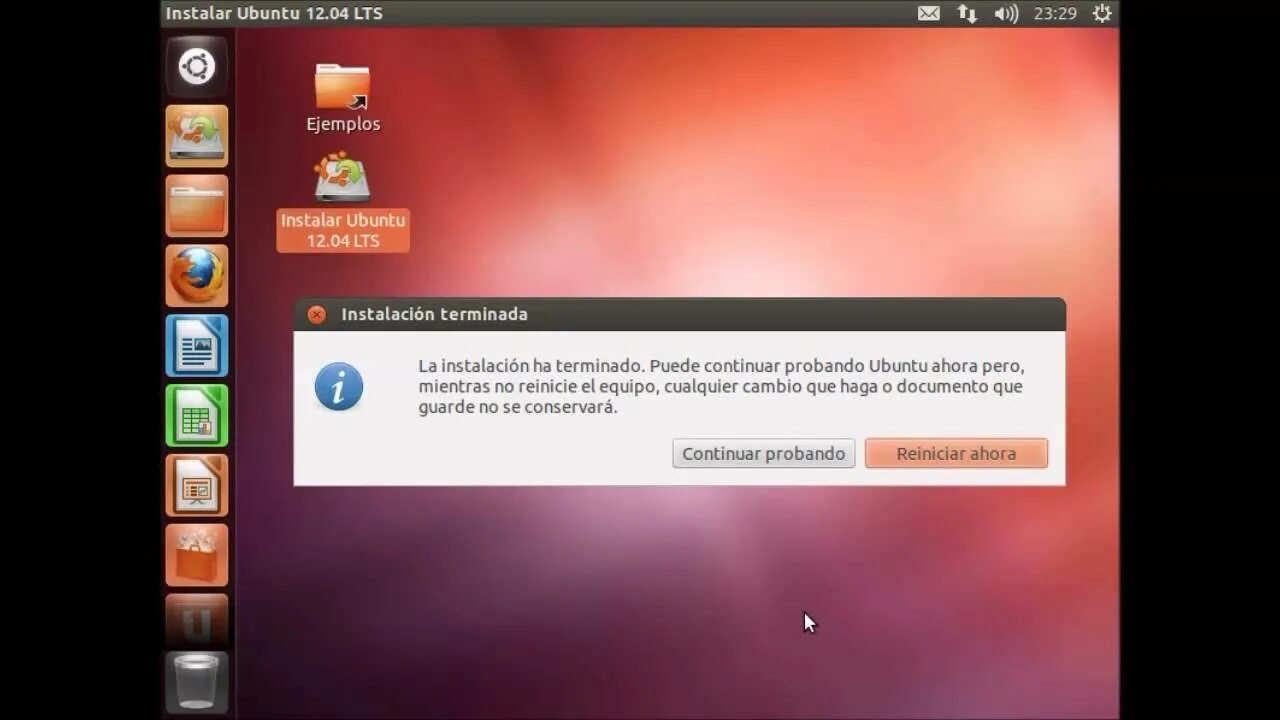This screenshot has height=720, width=1280.
Task: Open LibreOffice Impress presentation
Action: pyautogui.click(x=197, y=485)
